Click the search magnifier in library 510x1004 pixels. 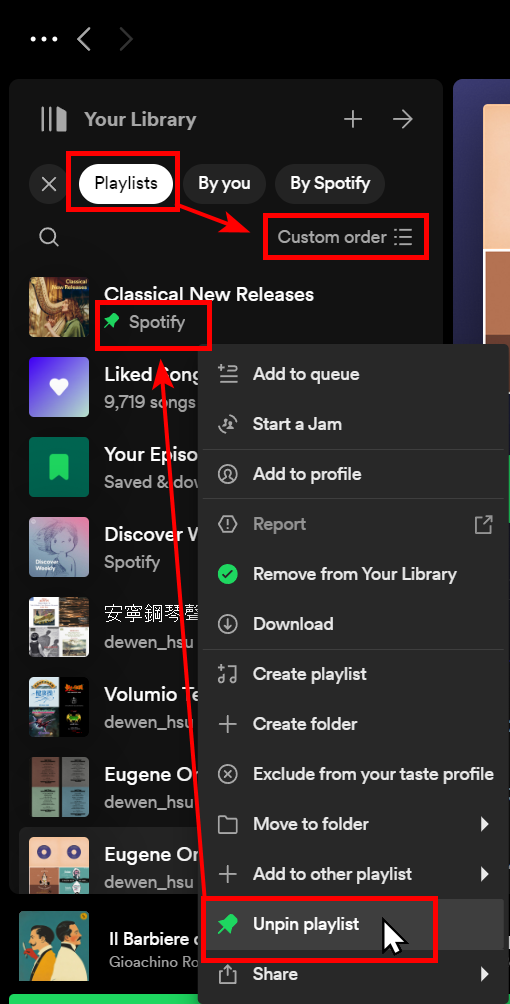(49, 237)
